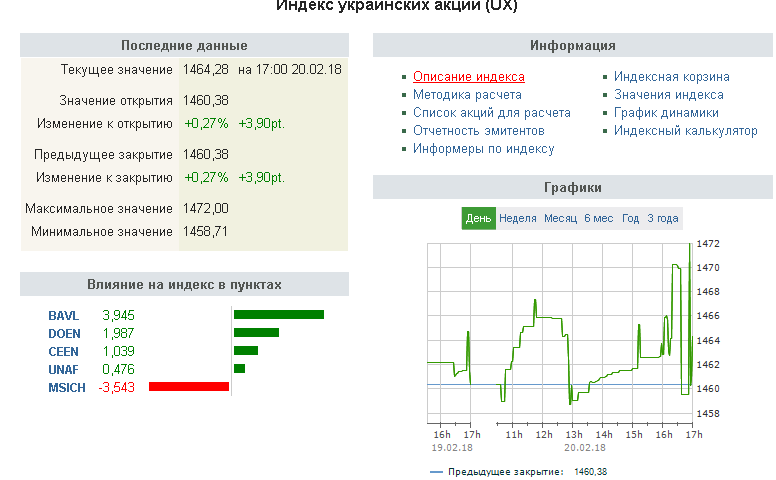Switch chart to Неделя tab

click(518, 218)
